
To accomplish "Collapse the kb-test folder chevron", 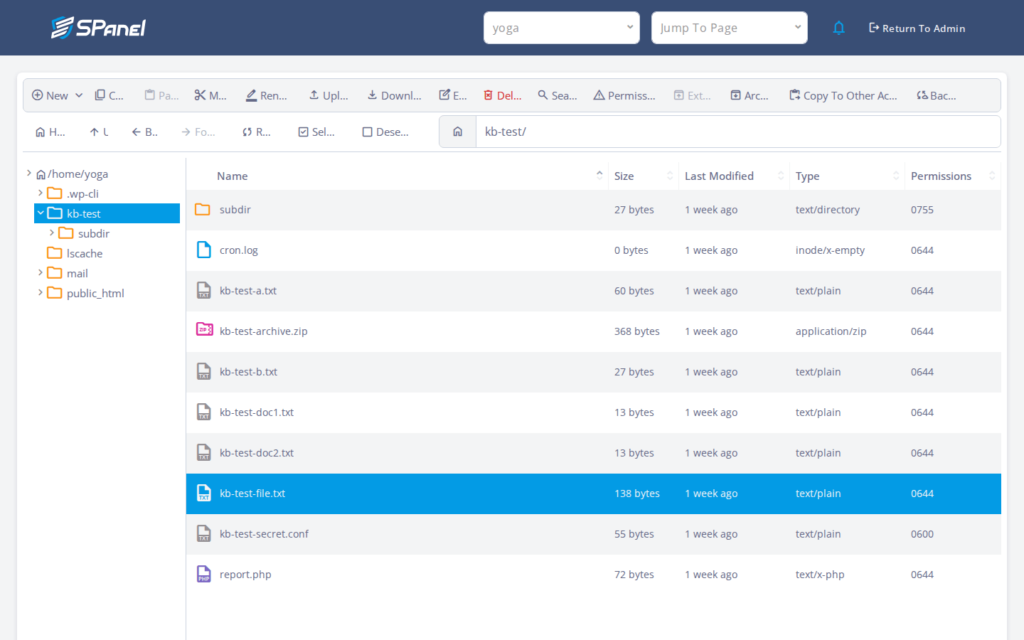I will point(40,213).
